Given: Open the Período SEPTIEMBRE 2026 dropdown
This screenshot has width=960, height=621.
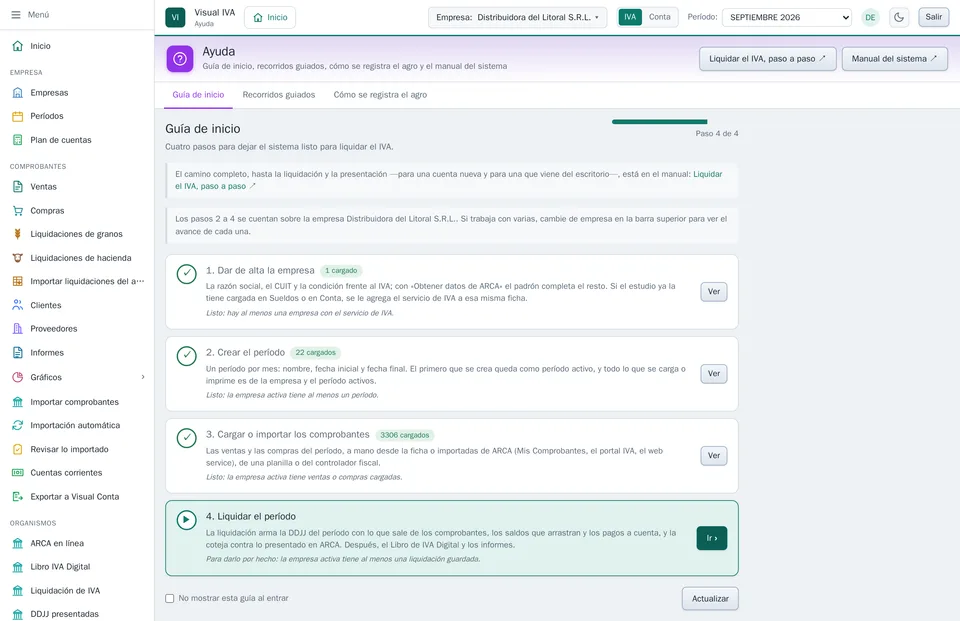Looking at the screenshot, I should pyautogui.click(x=787, y=17).
